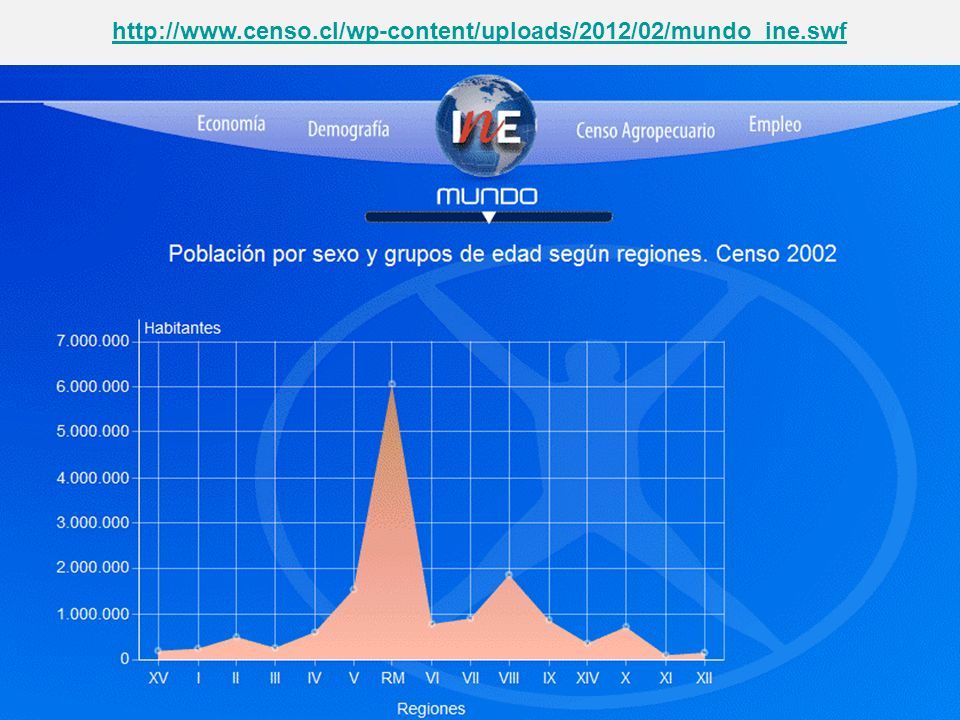The width and height of the screenshot is (960, 720).
Task: Open the Demografía menu item
Action: [x=348, y=129]
